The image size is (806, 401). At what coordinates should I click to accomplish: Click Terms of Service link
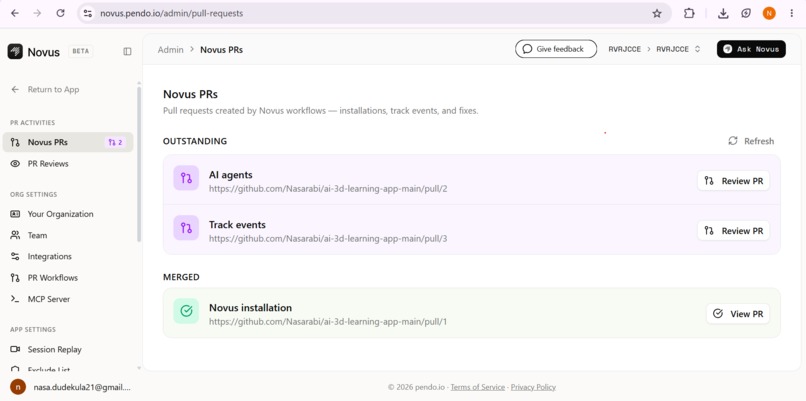pos(478,387)
